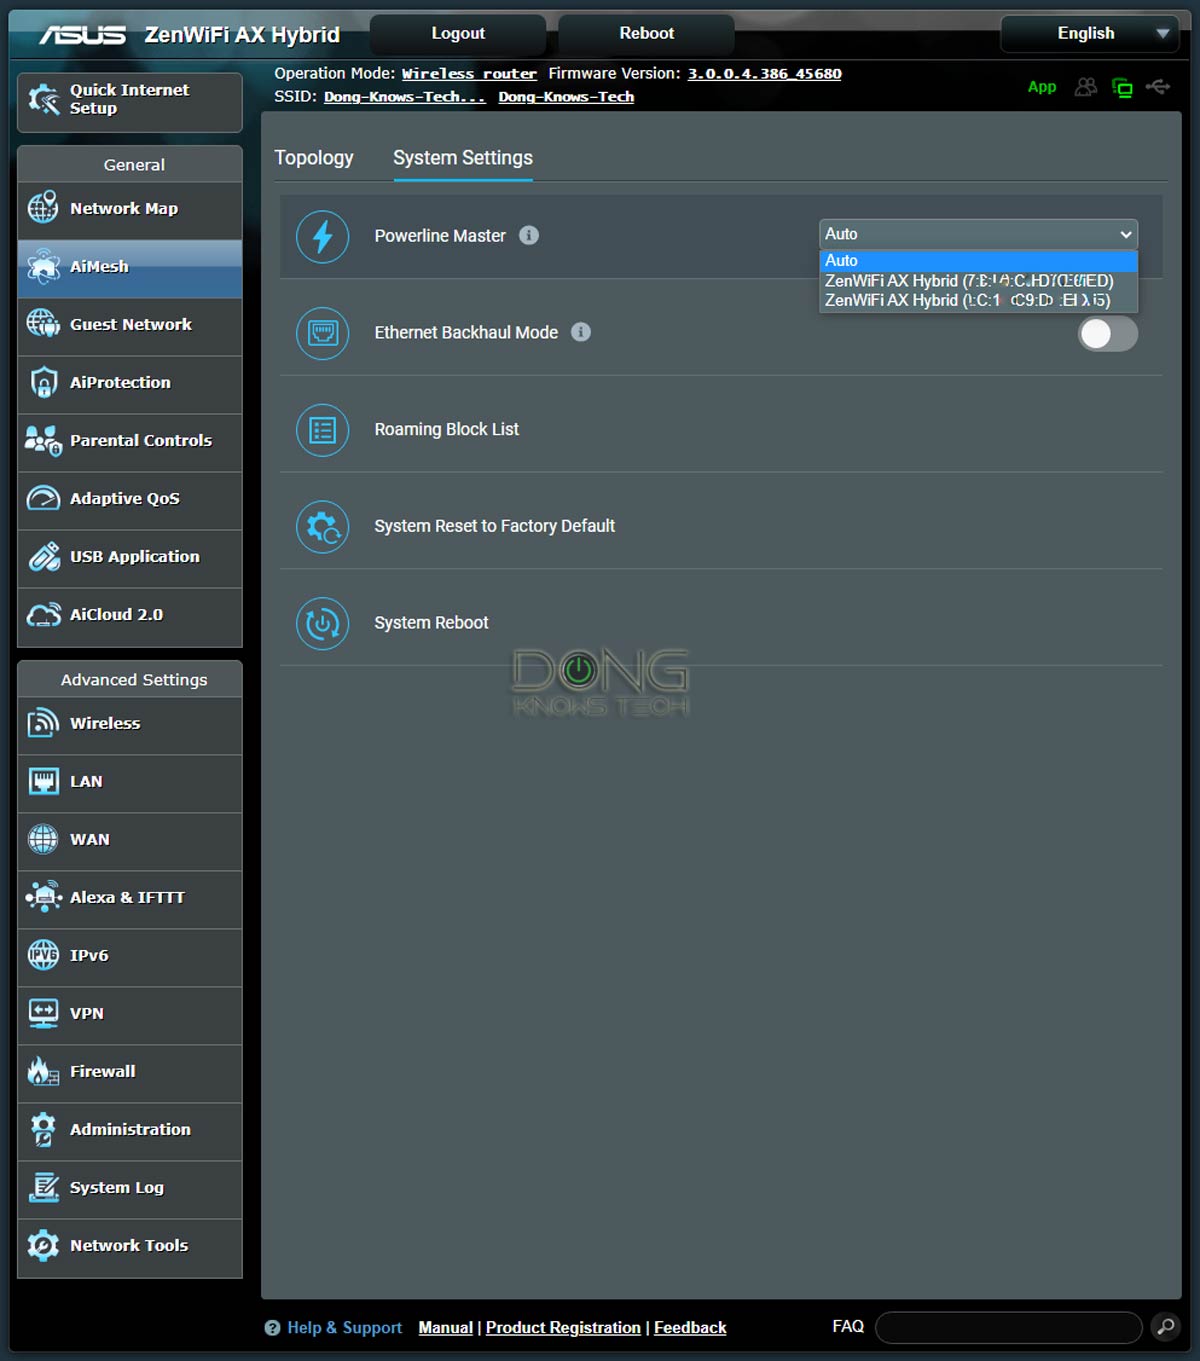
Task: Collapse the Powerline Master dropdown
Action: point(978,234)
